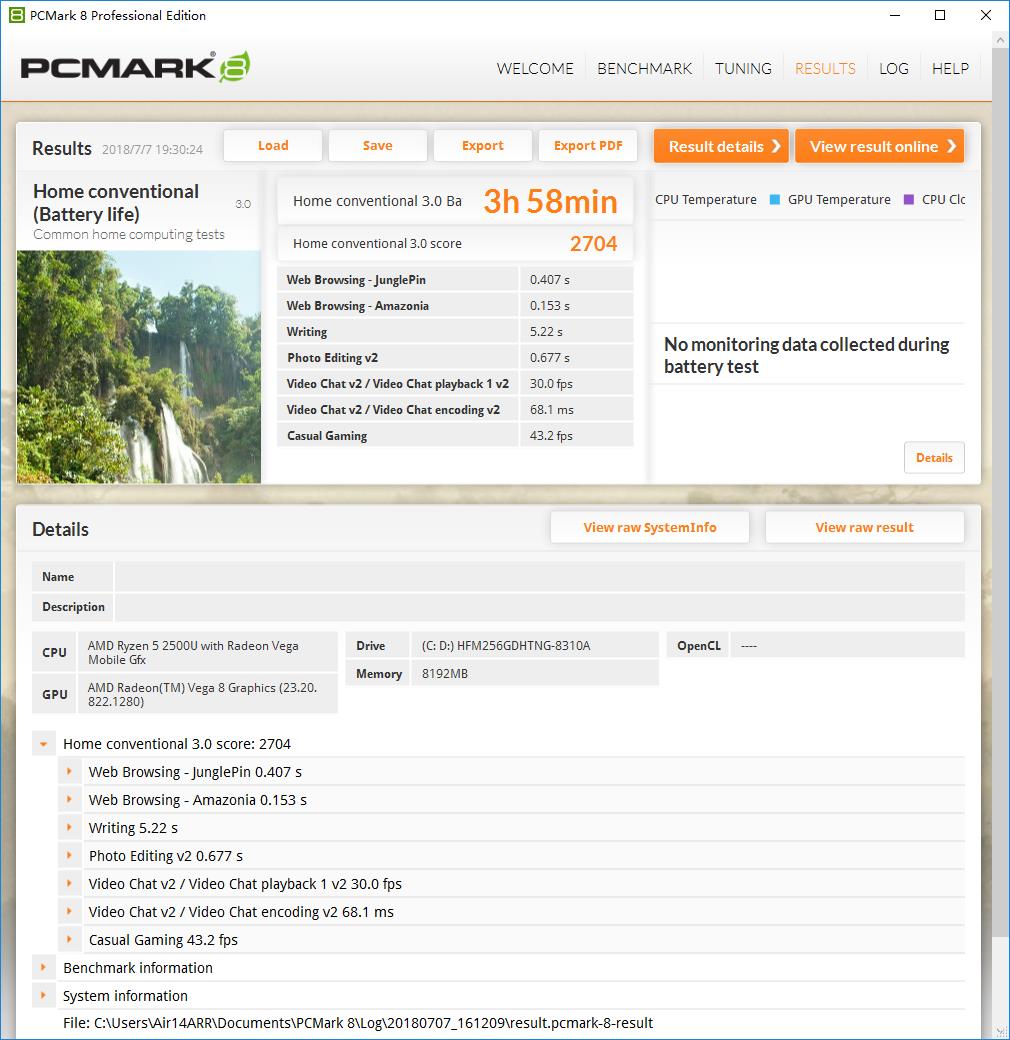Go to the LOG tab
Viewport: 1010px width, 1040px height.
[x=893, y=68]
